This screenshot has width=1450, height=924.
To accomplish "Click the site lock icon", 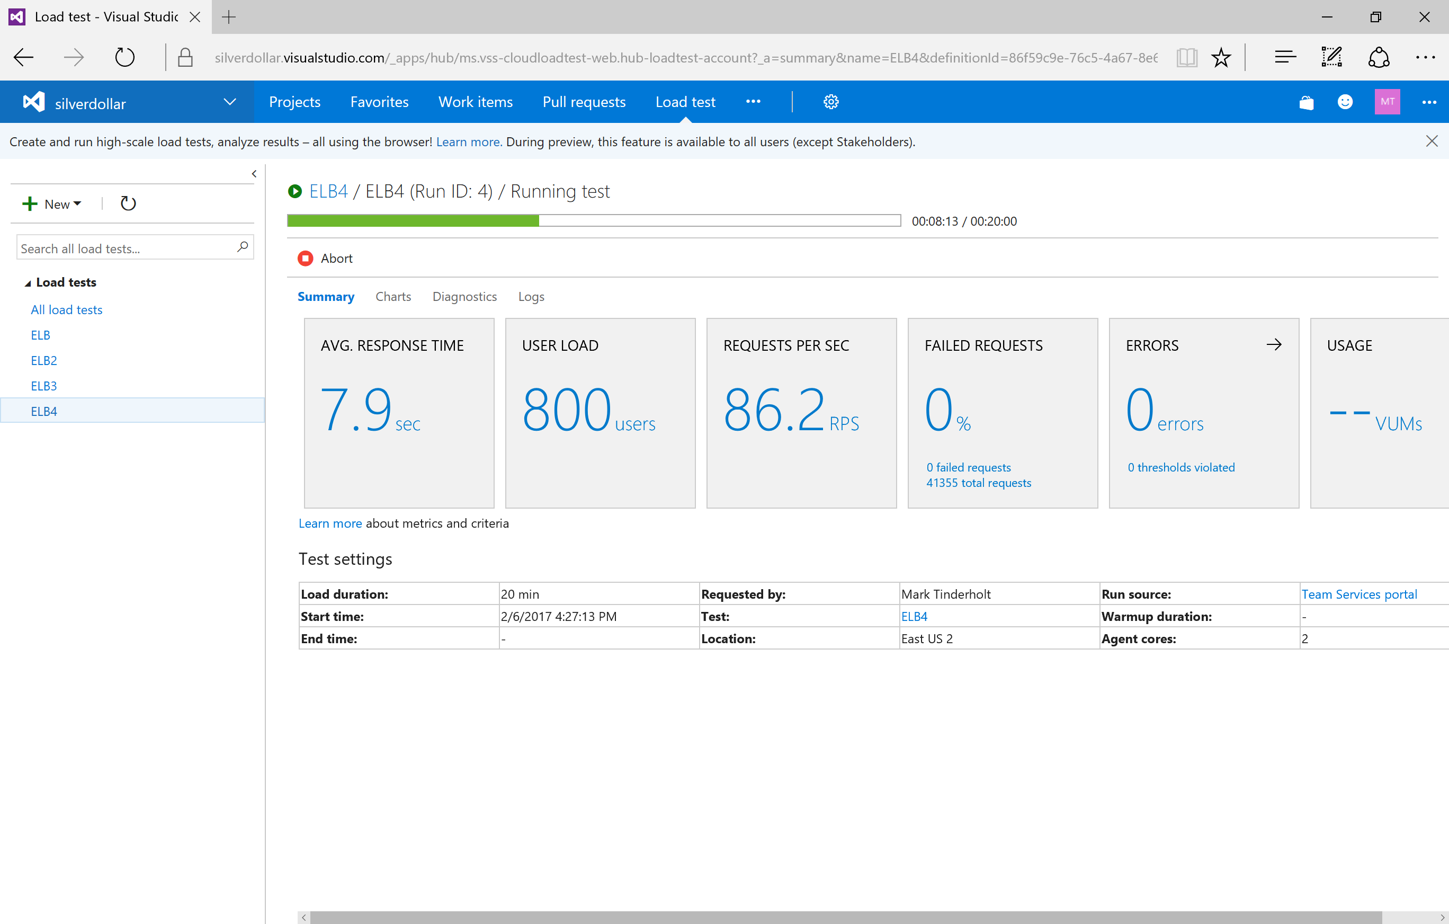I will click(185, 58).
